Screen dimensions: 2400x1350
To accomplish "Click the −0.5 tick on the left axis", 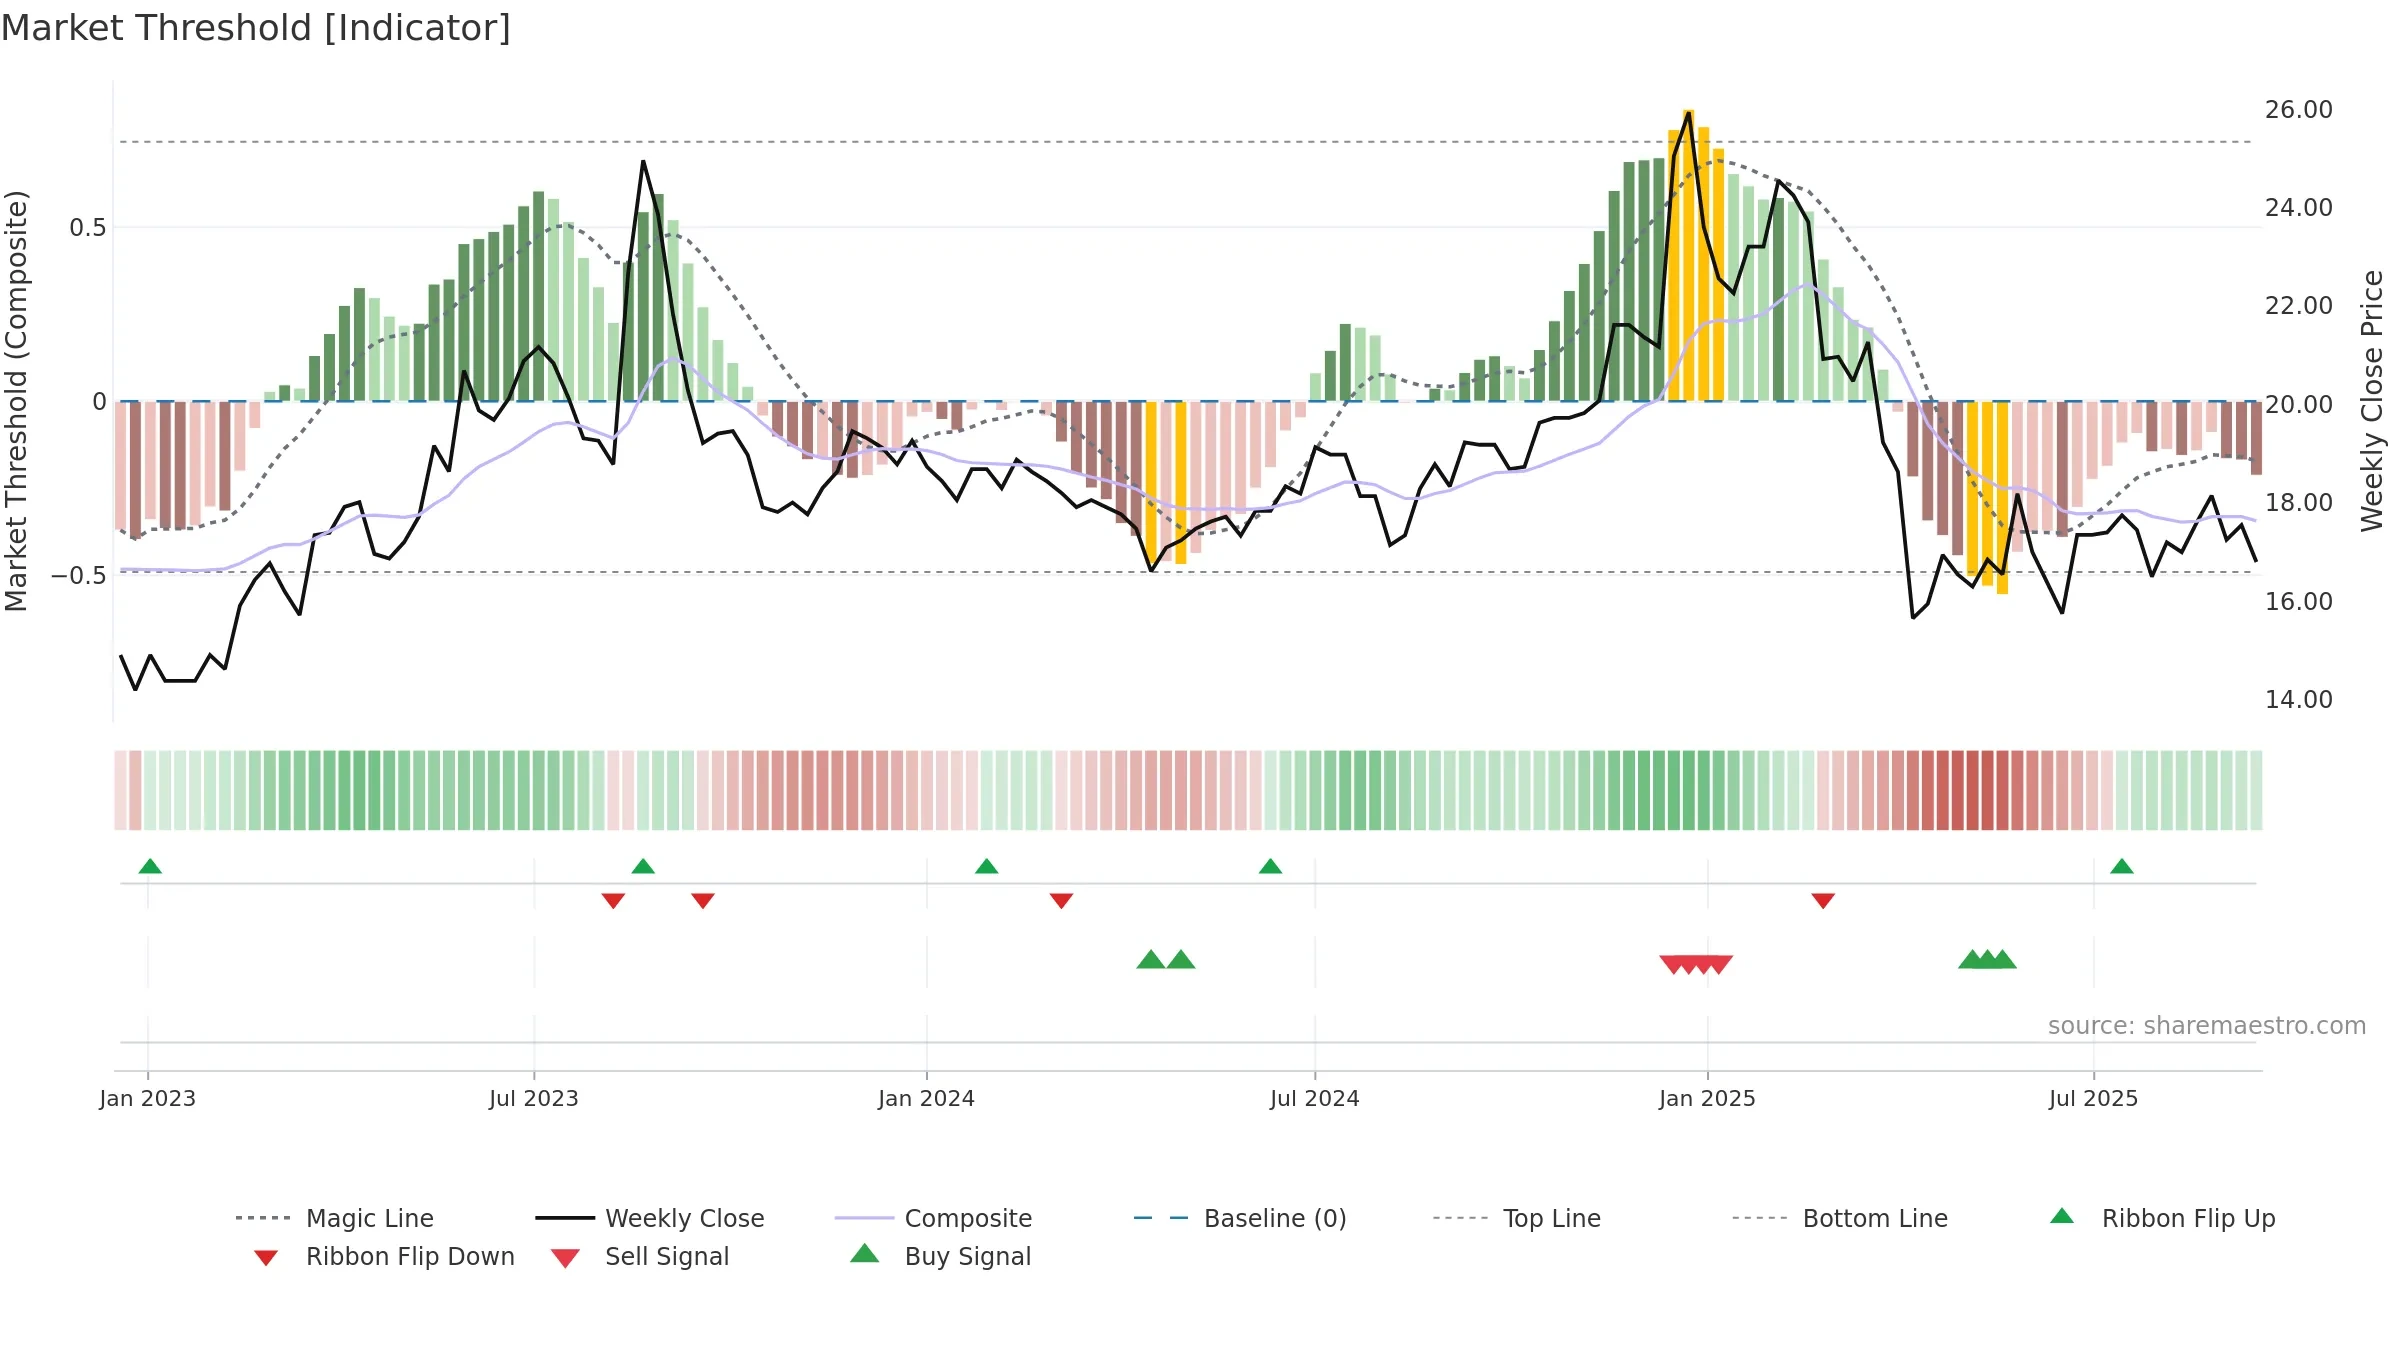I will click(x=79, y=576).
